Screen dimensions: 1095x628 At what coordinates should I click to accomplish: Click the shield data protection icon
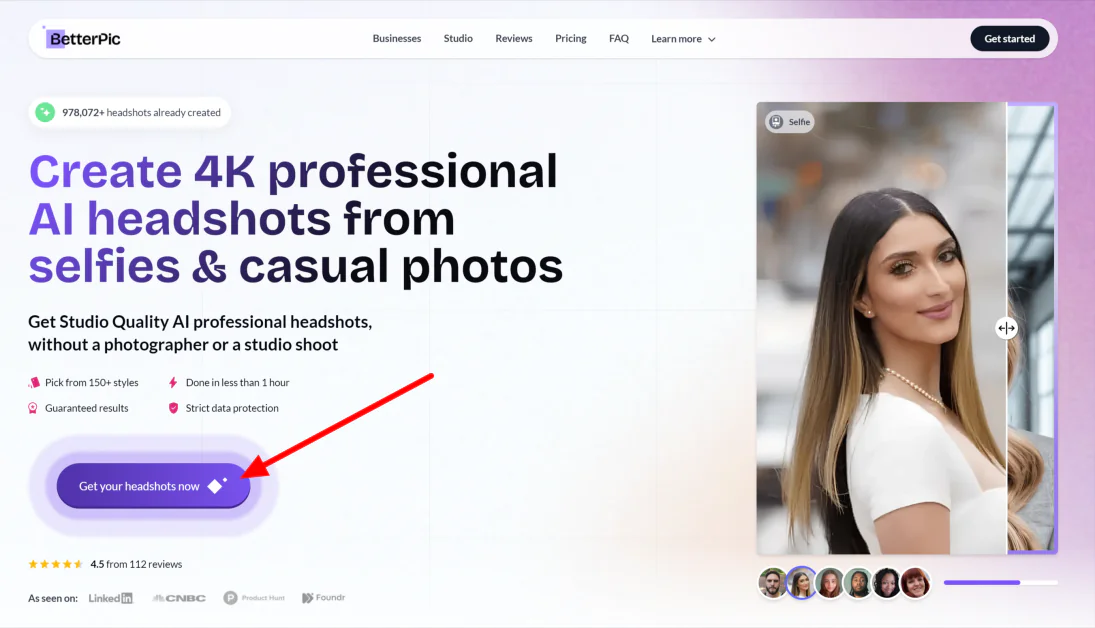tap(173, 408)
